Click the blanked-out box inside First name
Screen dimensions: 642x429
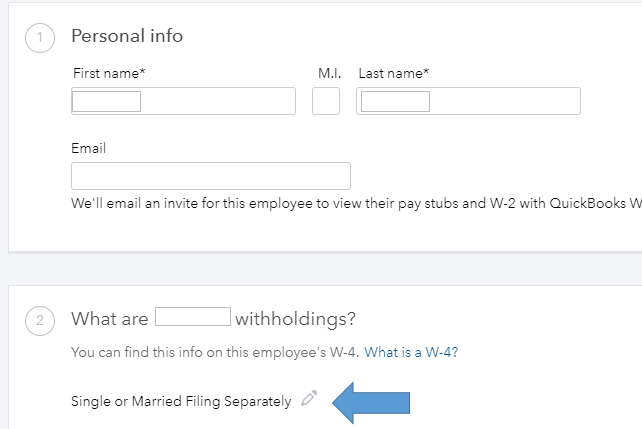[107, 101]
